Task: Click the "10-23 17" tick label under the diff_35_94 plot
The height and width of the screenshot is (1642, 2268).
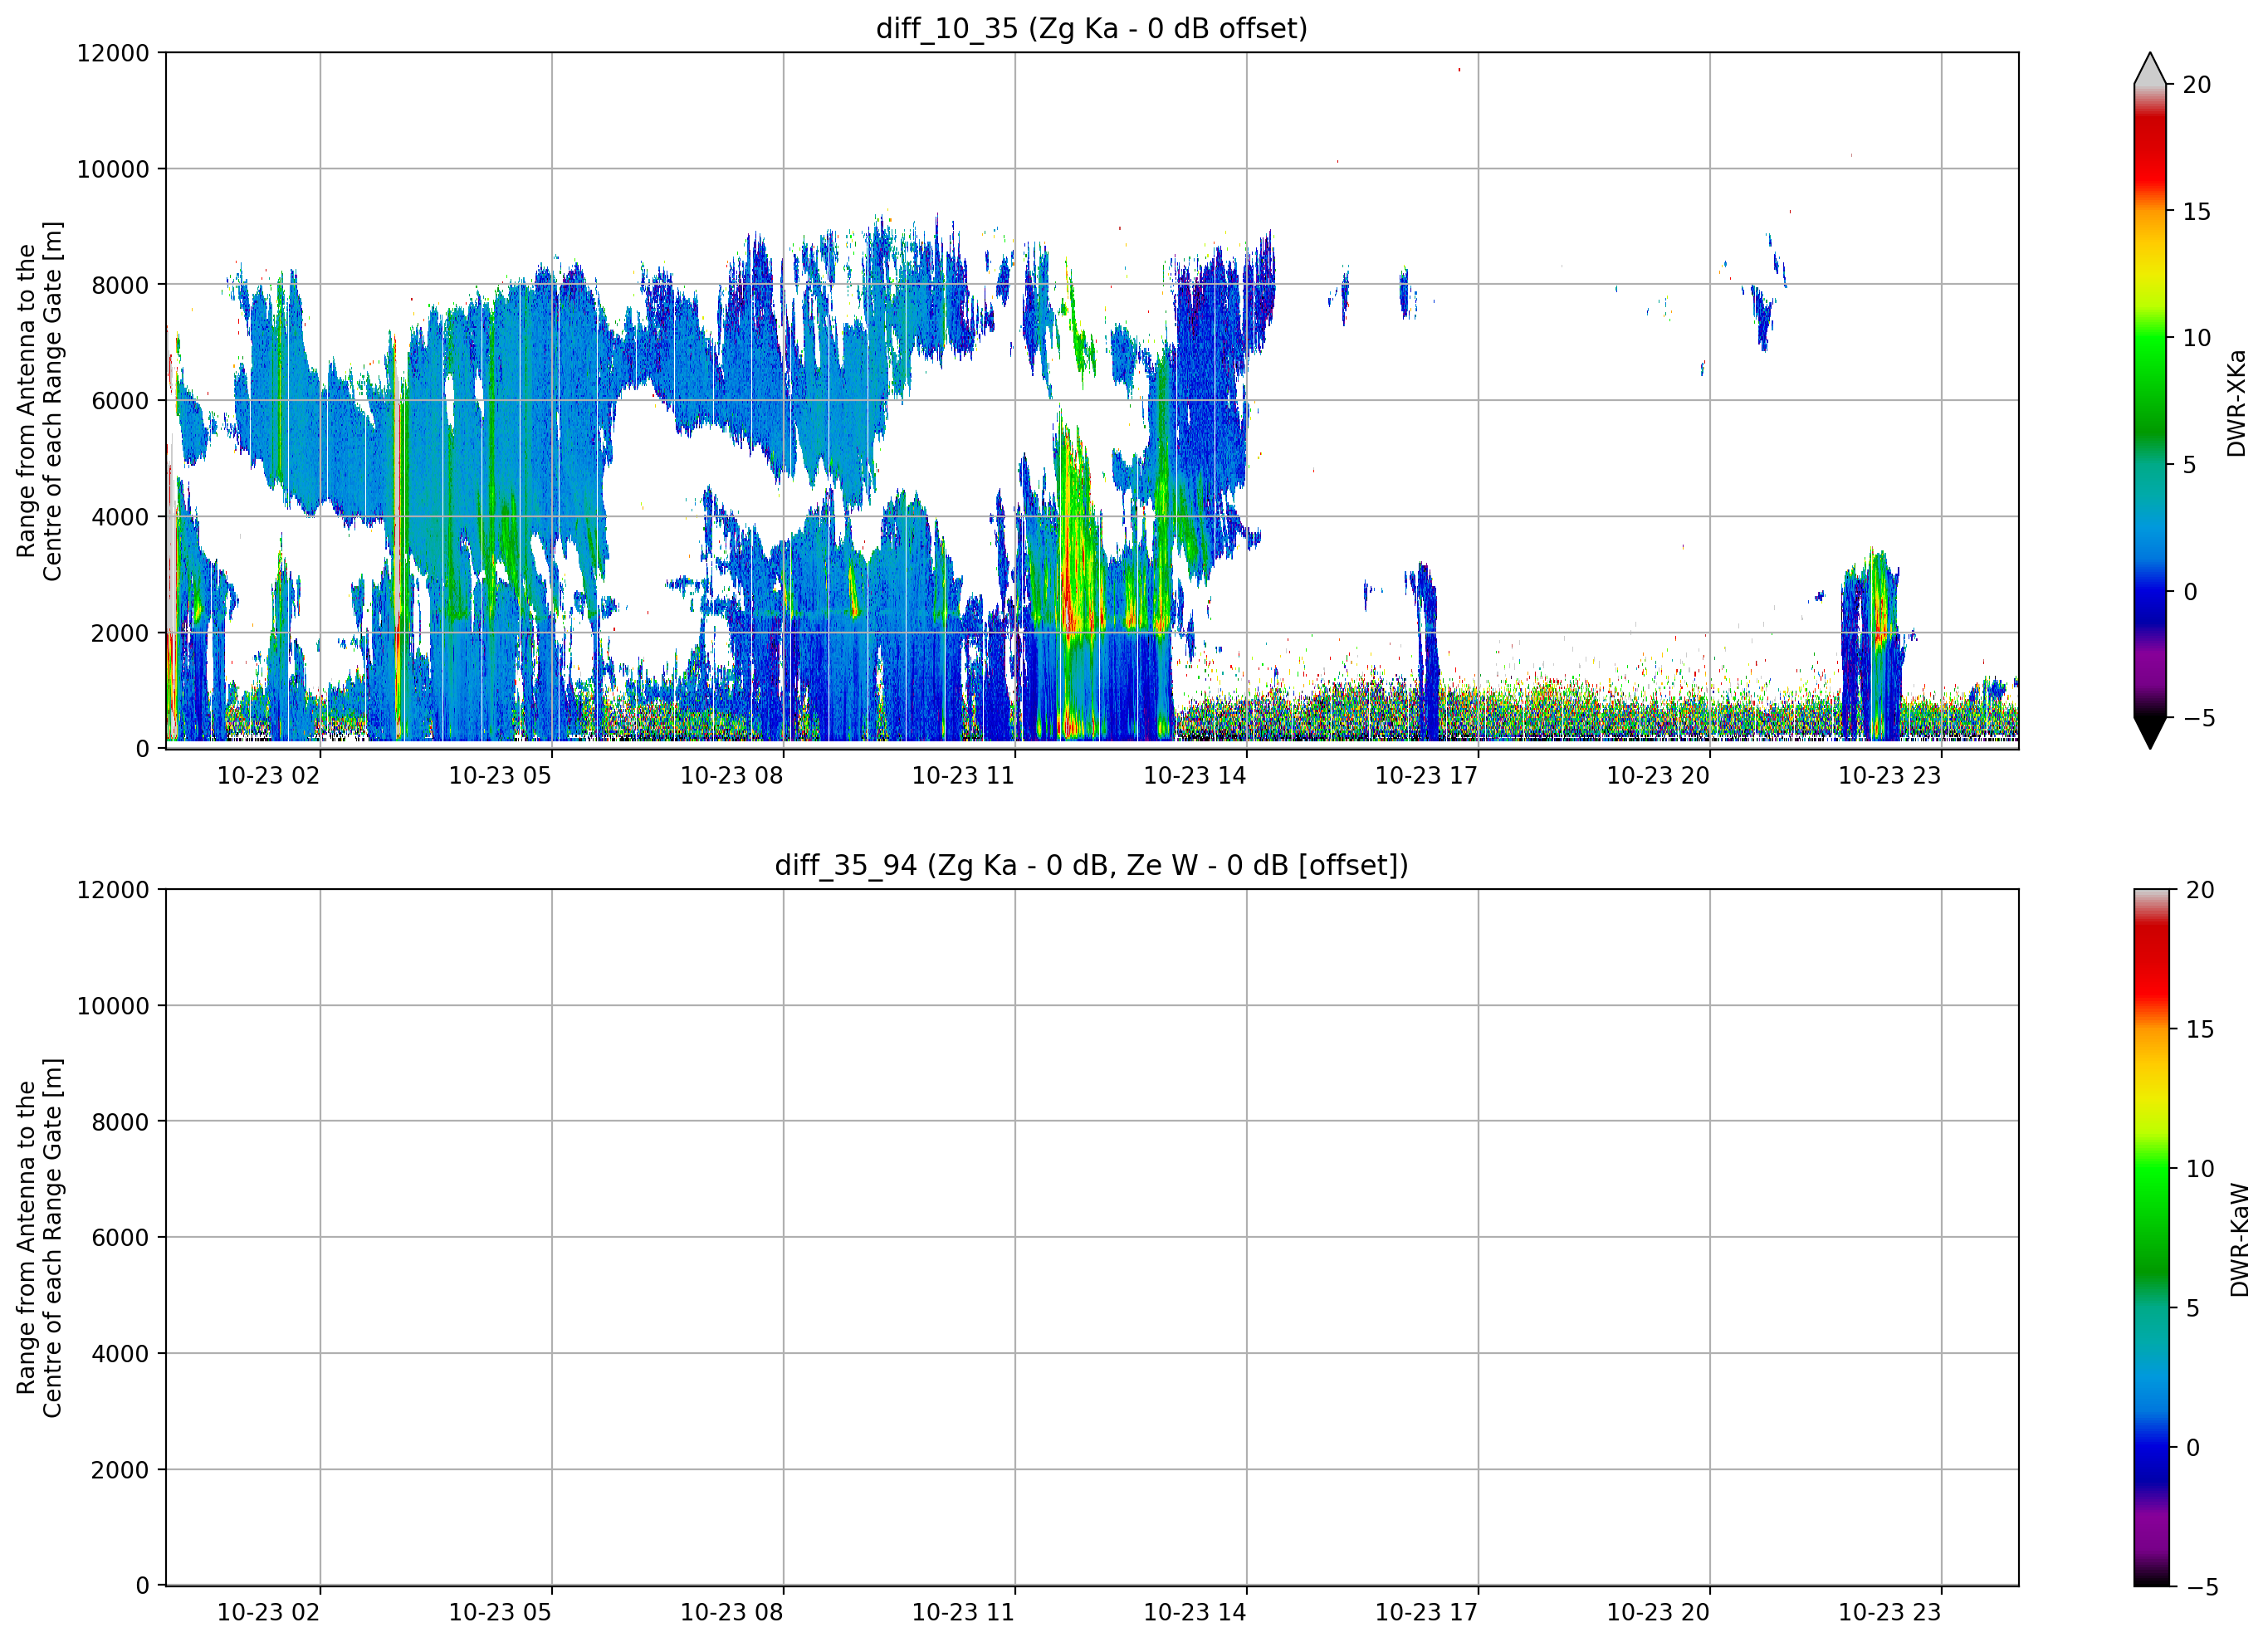Action: 1427,1613
